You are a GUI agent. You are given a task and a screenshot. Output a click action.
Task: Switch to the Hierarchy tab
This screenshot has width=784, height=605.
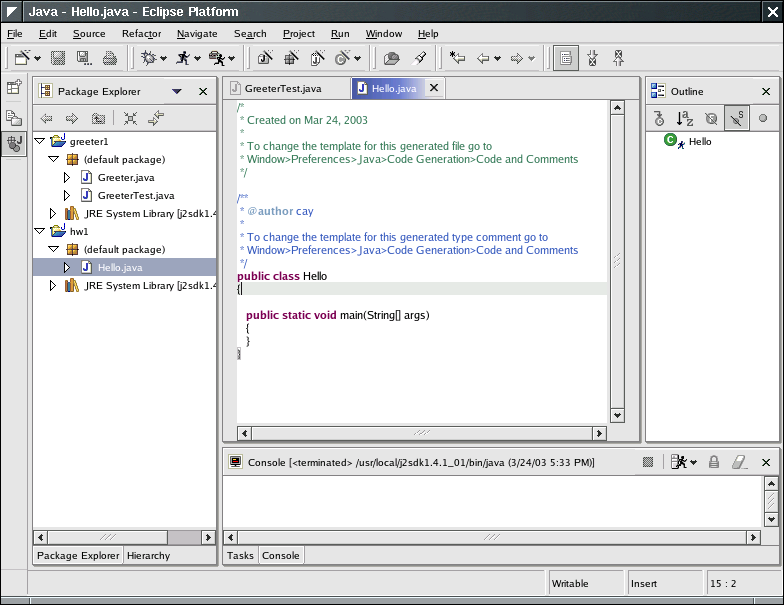pyautogui.click(x=148, y=556)
